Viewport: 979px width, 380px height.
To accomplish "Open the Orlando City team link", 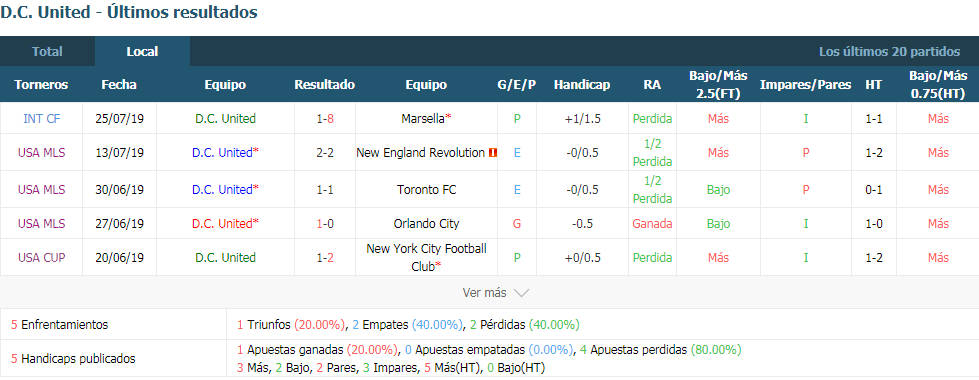I will point(426,223).
